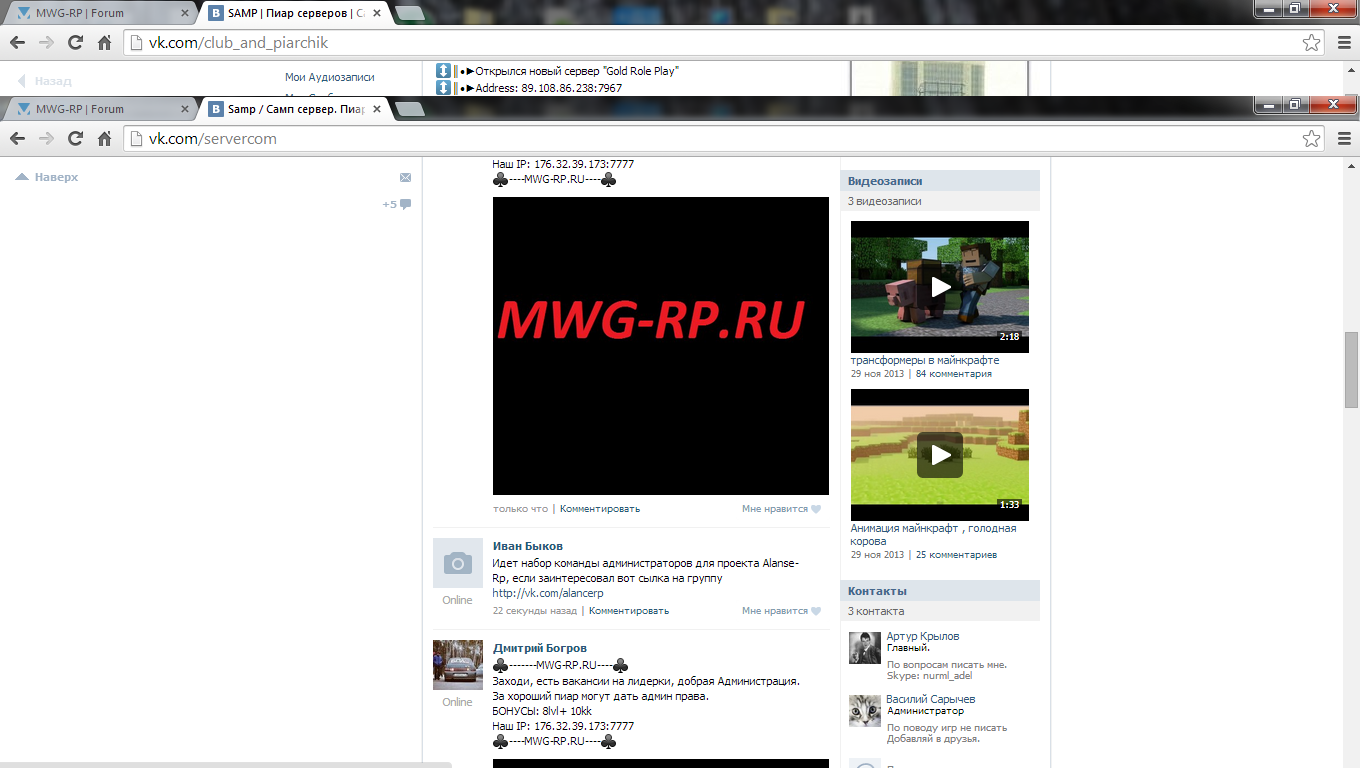Go back in front vk.com/servercom window
This screenshot has height=768, width=1360.
(17, 139)
